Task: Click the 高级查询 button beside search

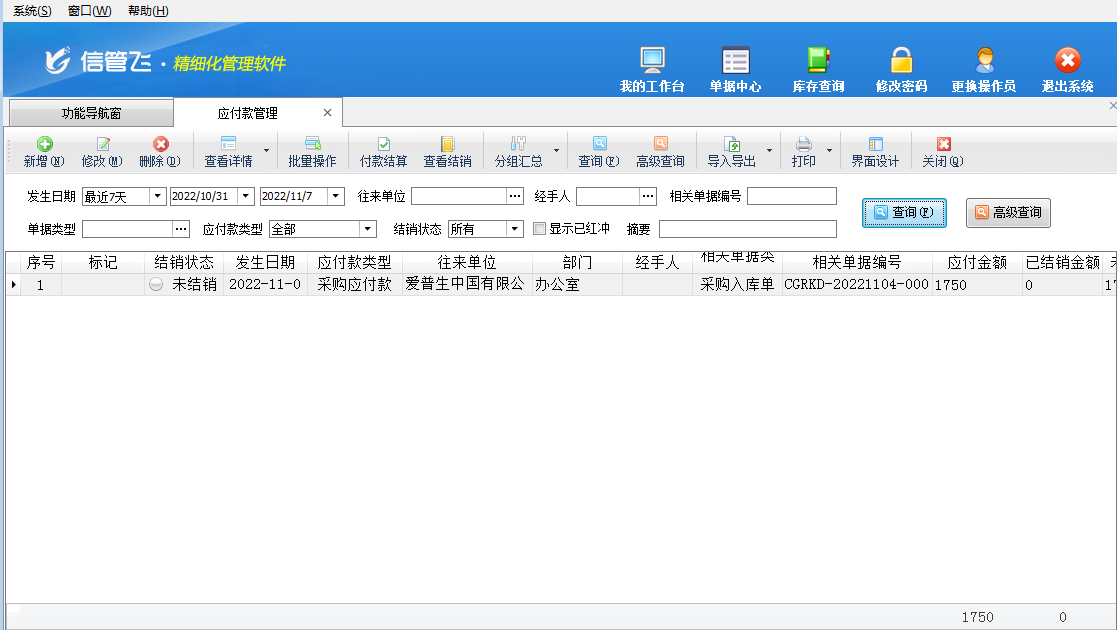Action: coord(1008,212)
